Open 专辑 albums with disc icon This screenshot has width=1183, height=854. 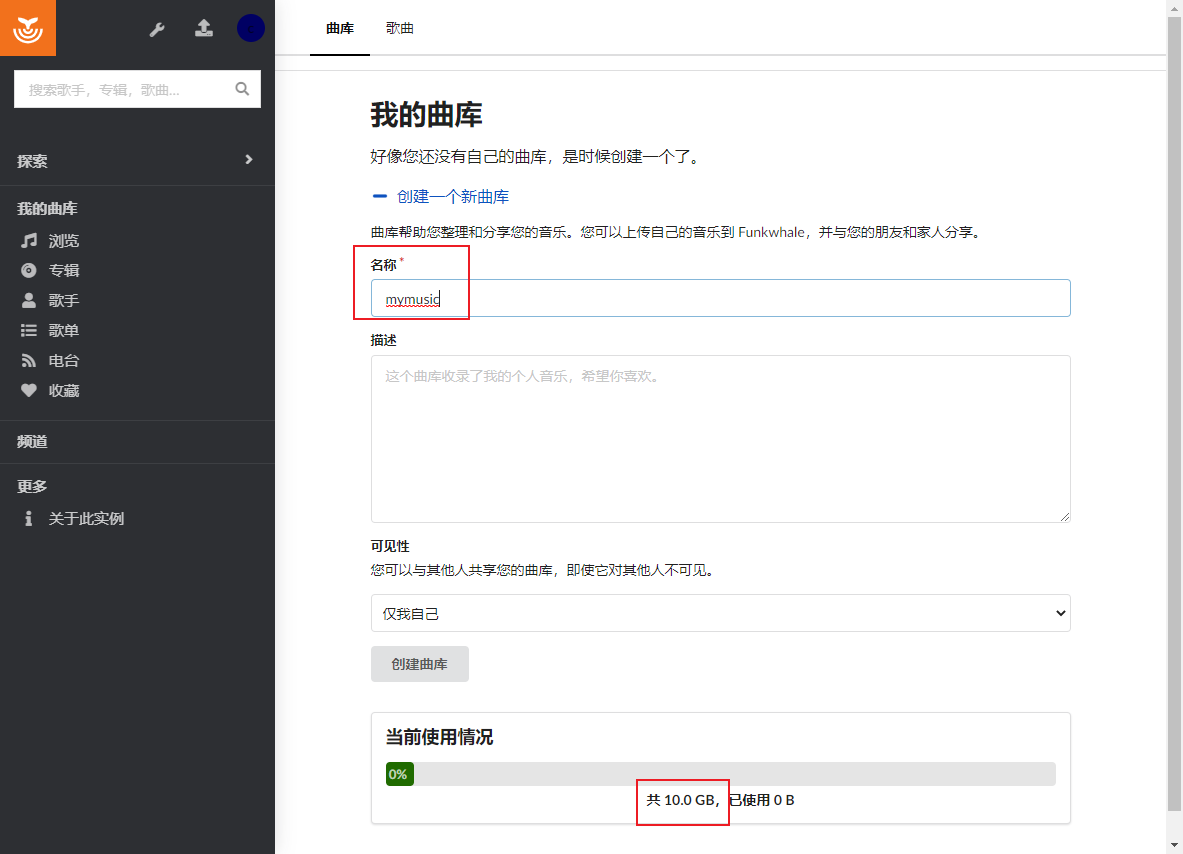point(50,270)
